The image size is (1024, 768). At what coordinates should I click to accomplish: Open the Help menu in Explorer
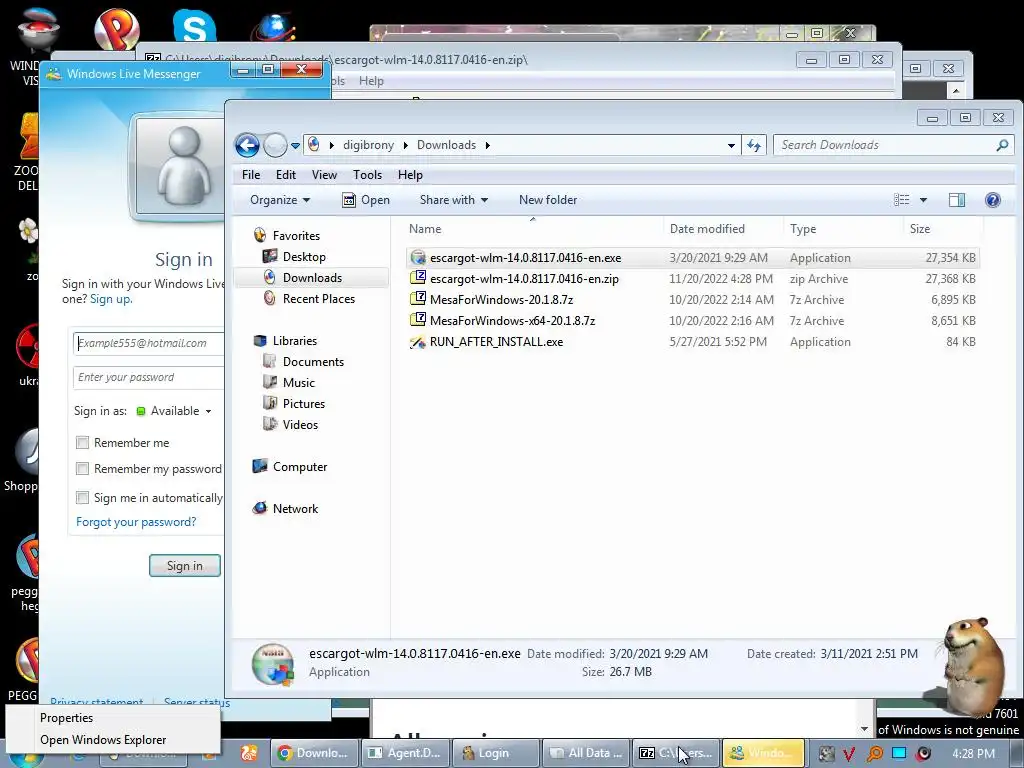pos(410,175)
